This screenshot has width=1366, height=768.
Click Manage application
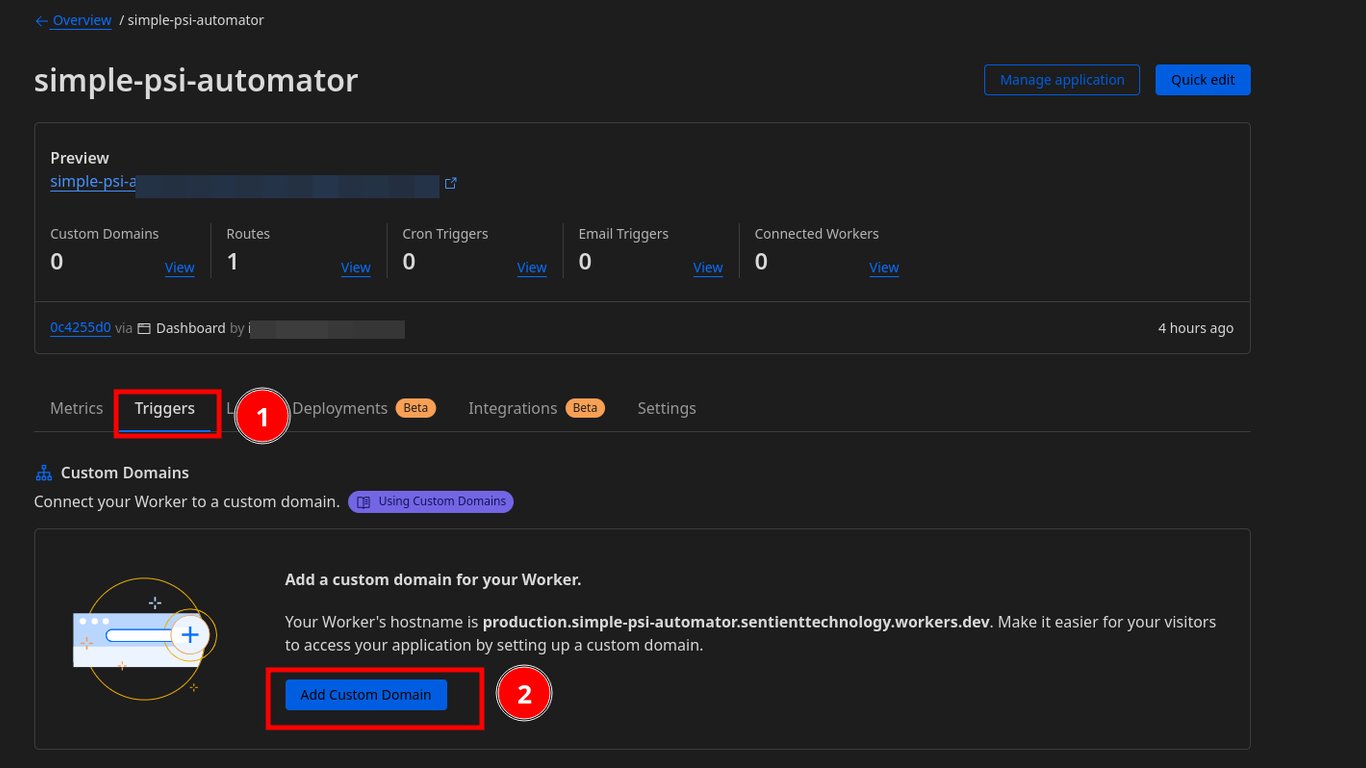tap(1062, 79)
